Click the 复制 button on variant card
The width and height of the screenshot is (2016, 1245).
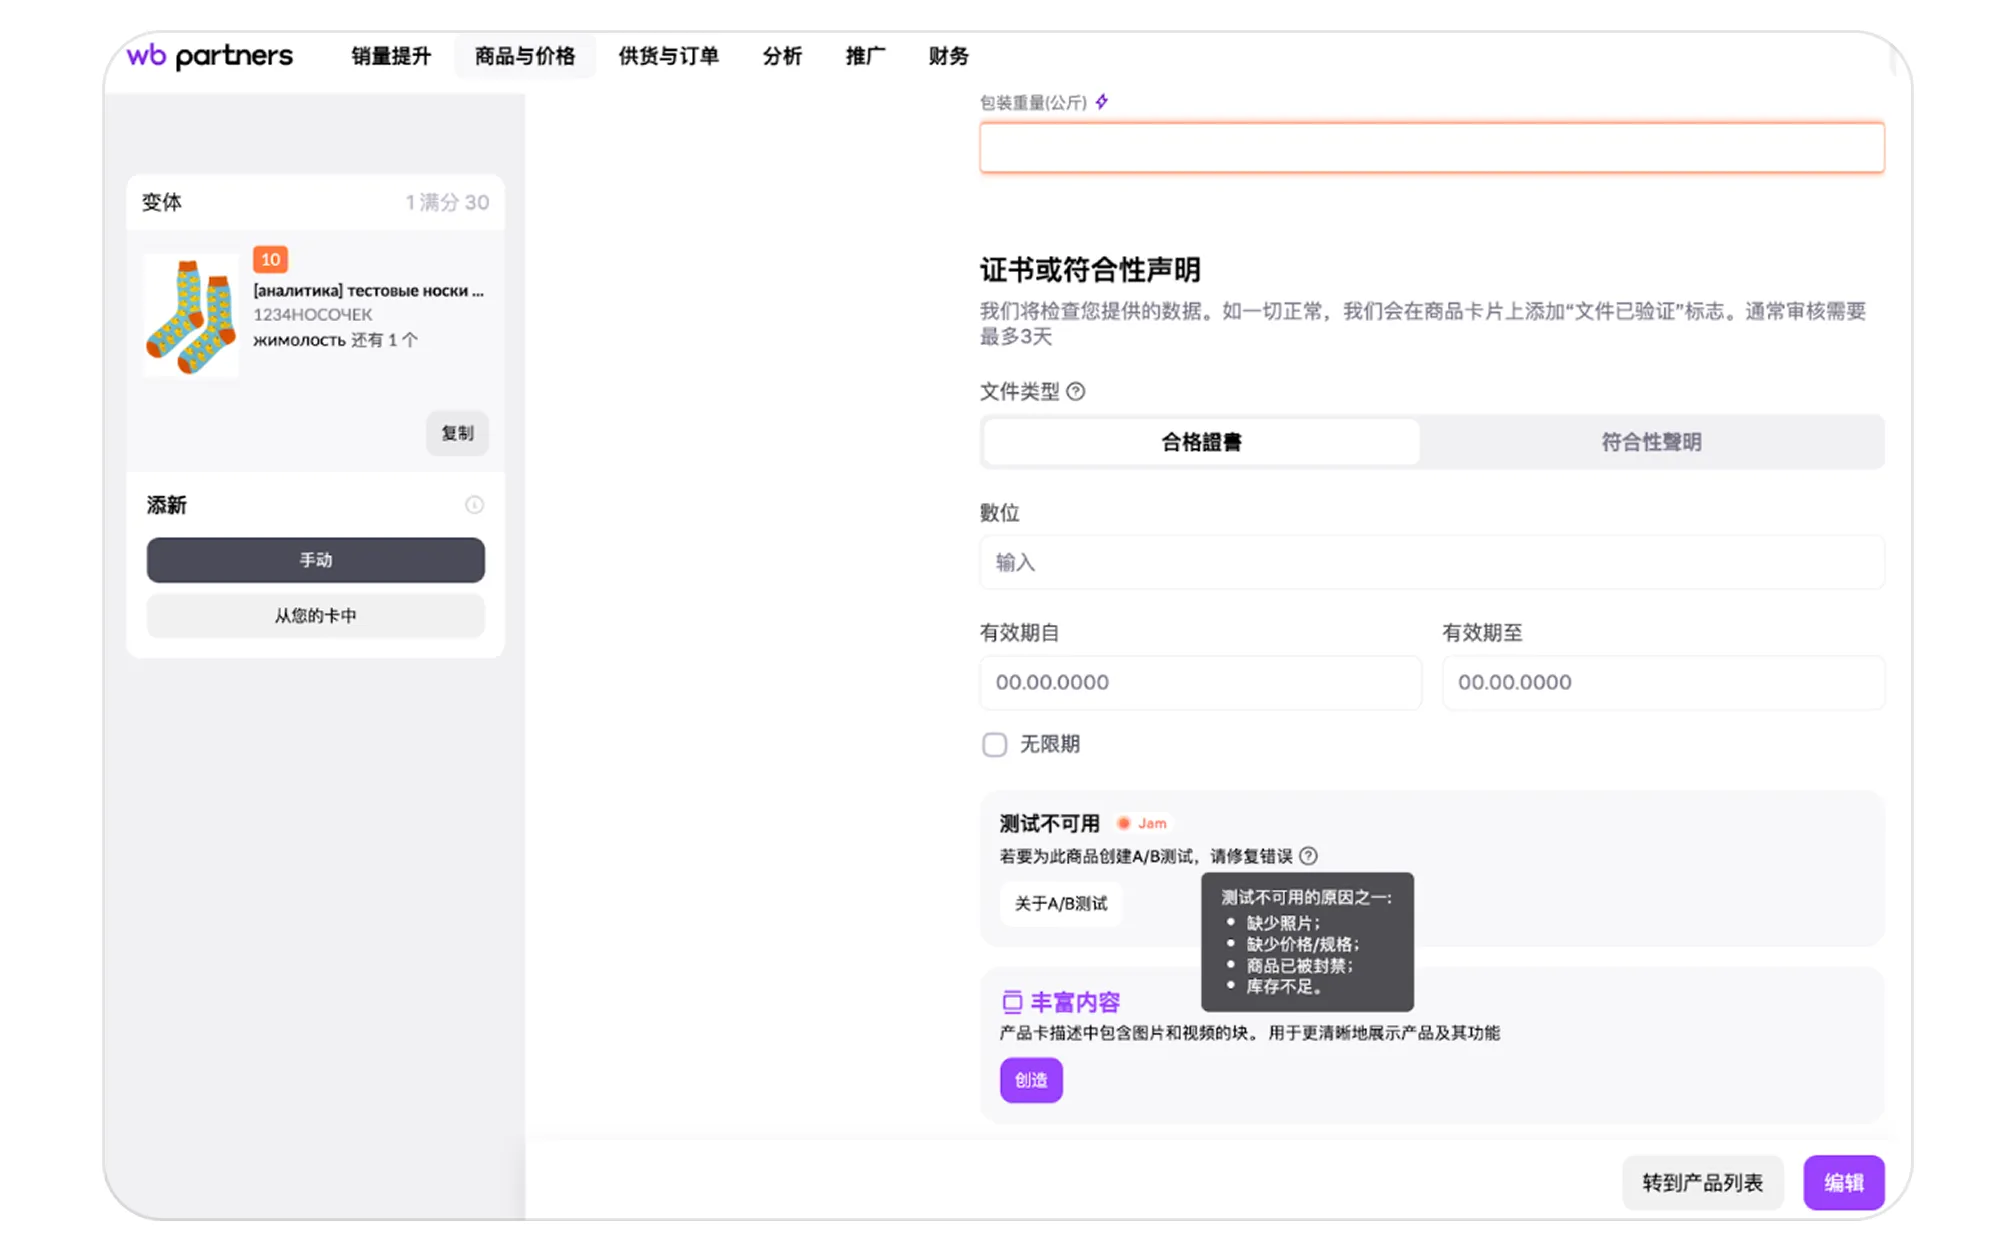click(x=457, y=433)
